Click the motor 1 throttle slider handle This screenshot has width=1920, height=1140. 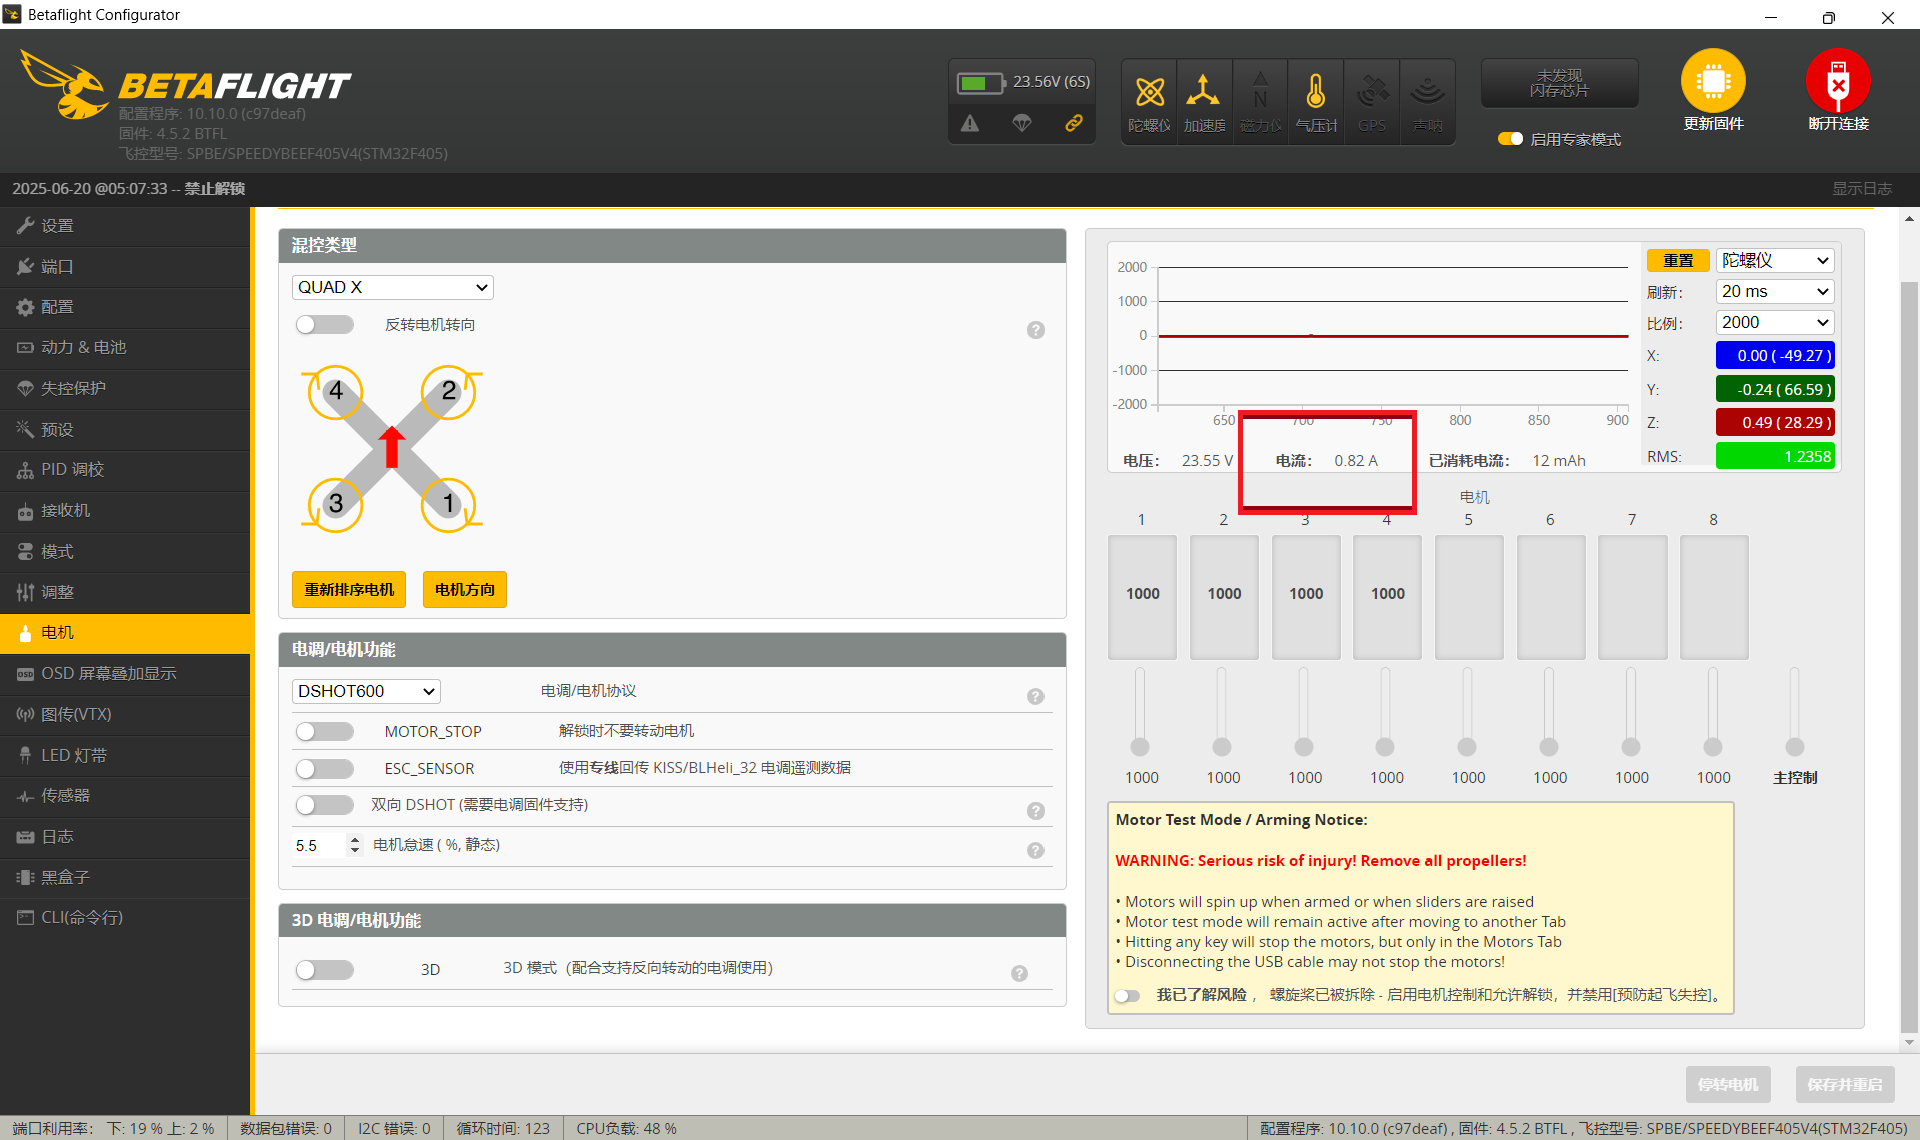1140,747
